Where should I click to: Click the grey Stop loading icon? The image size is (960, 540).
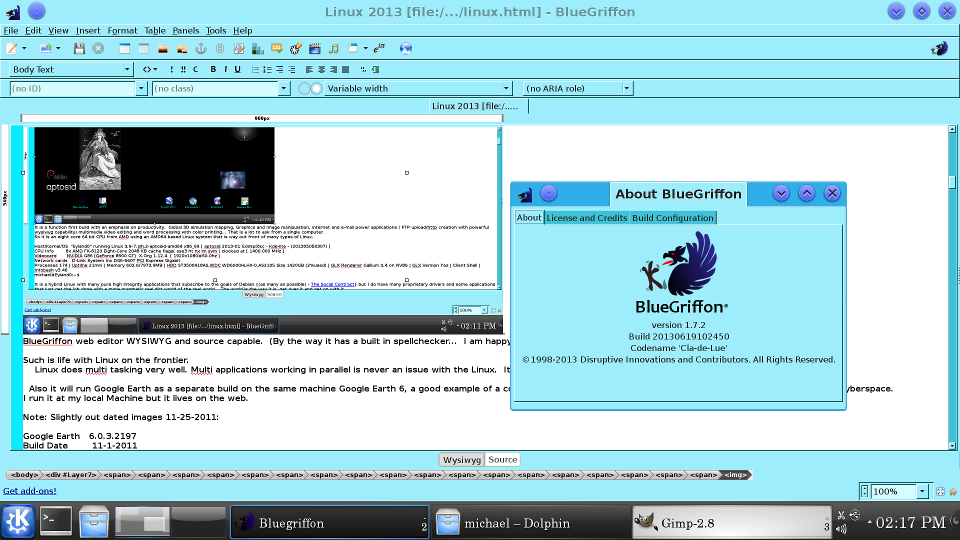tap(98, 48)
